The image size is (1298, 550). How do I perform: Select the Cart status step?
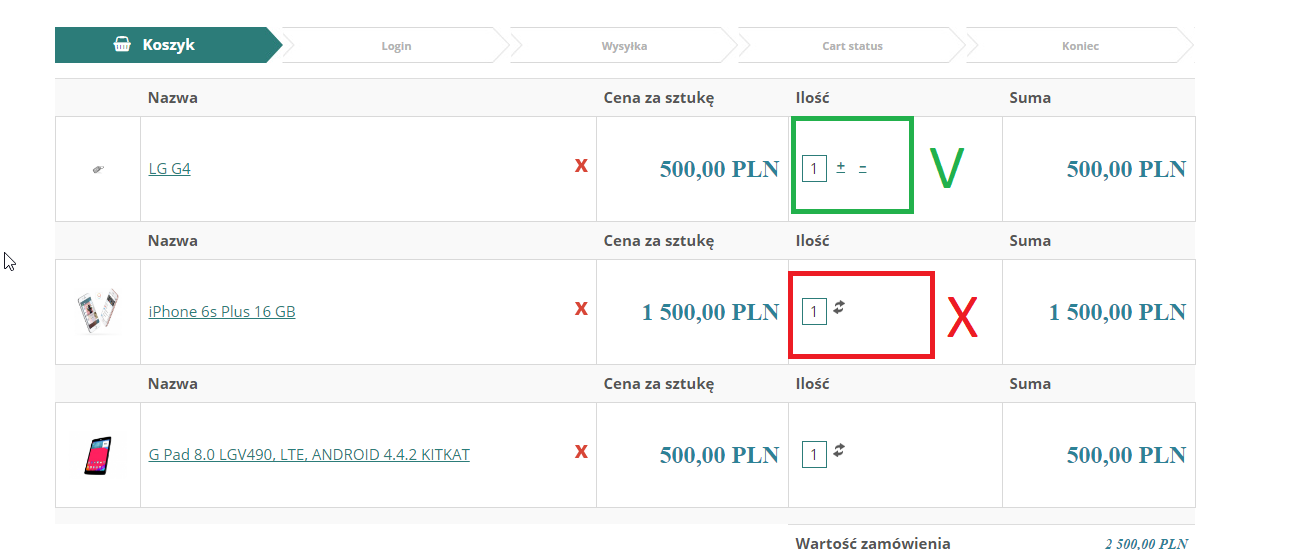852,46
